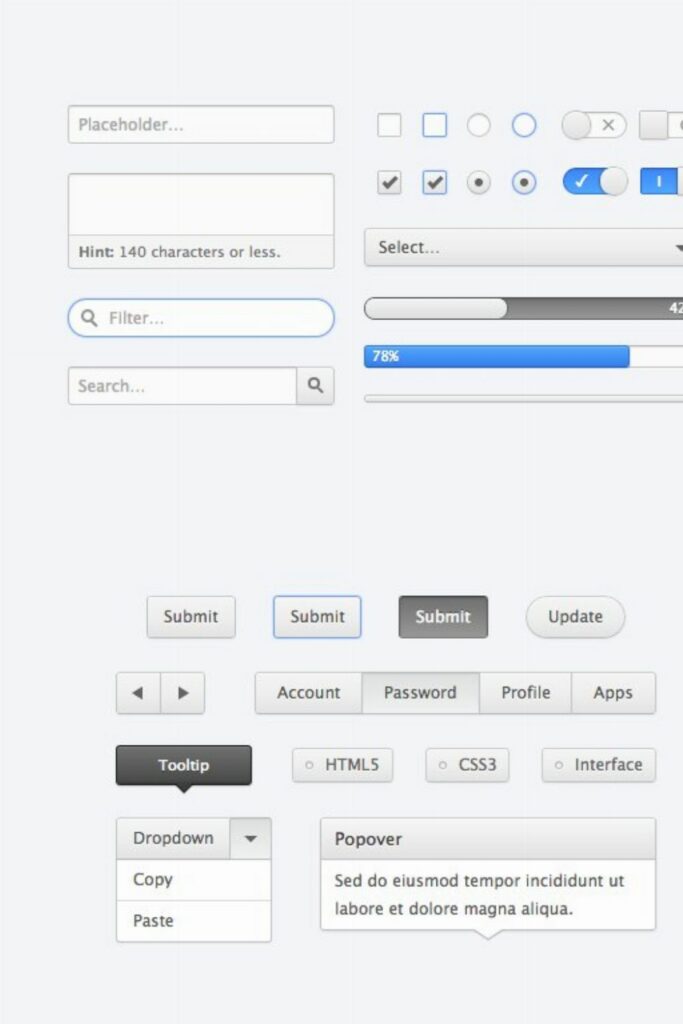The height and width of the screenshot is (1024, 683).
Task: Click the gray slider's light handle portion
Action: point(436,308)
